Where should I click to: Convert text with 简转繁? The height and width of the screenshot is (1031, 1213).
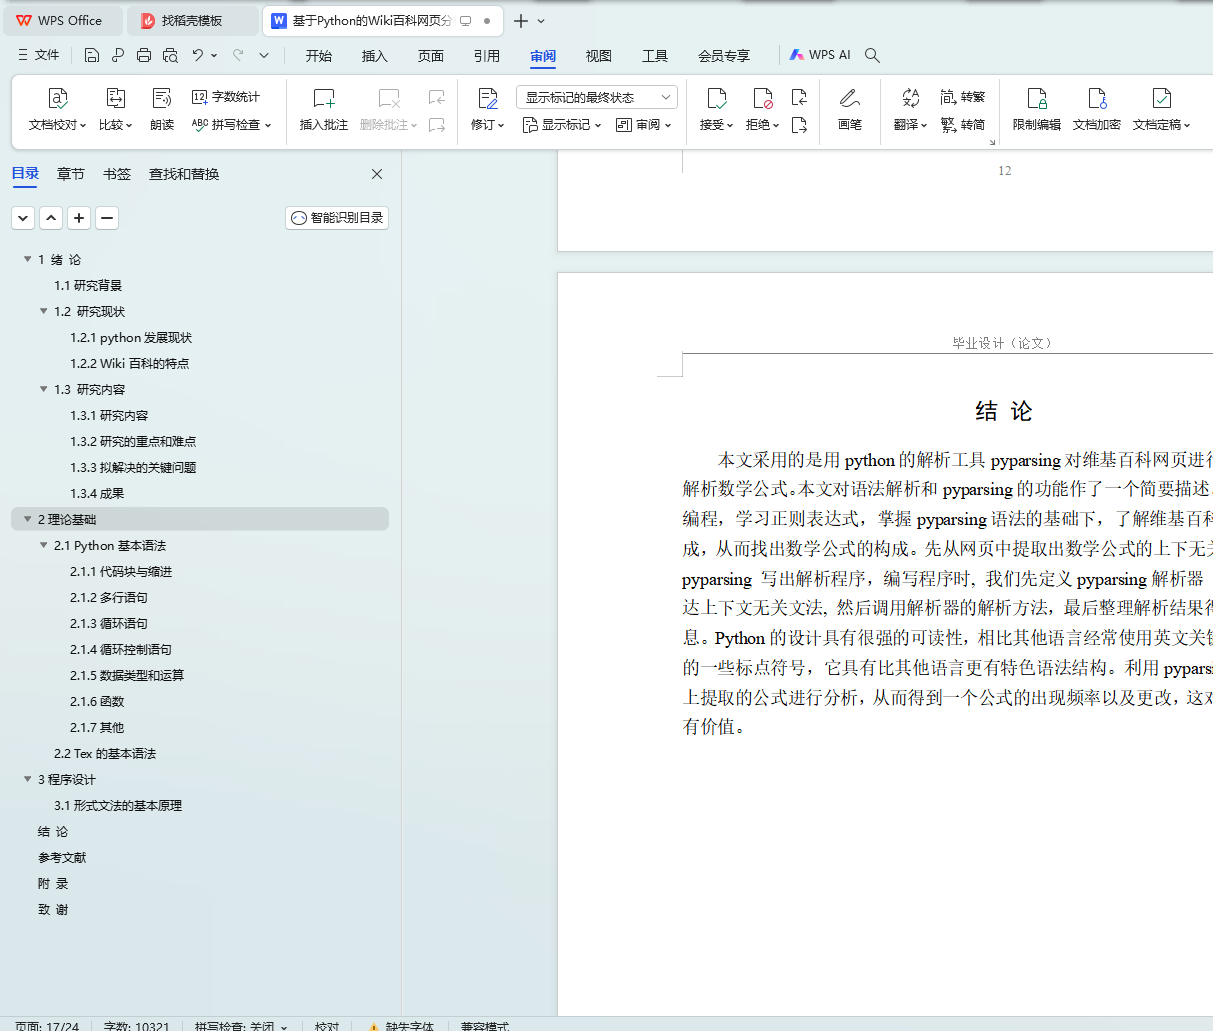coord(963,97)
